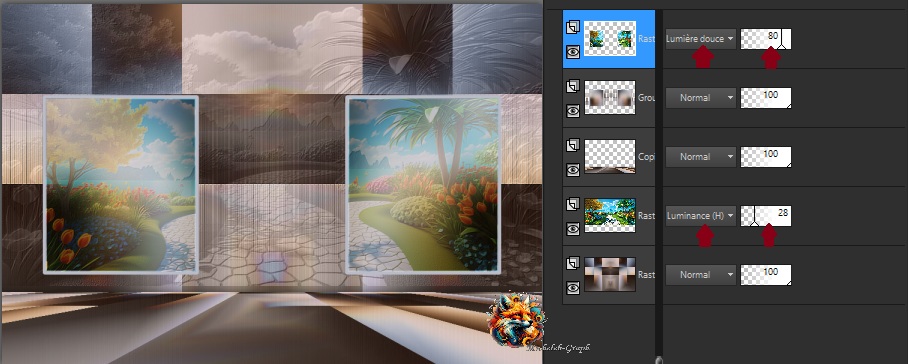
Task: Hide the Copy layer with its eye icon
Action: [x=573, y=170]
